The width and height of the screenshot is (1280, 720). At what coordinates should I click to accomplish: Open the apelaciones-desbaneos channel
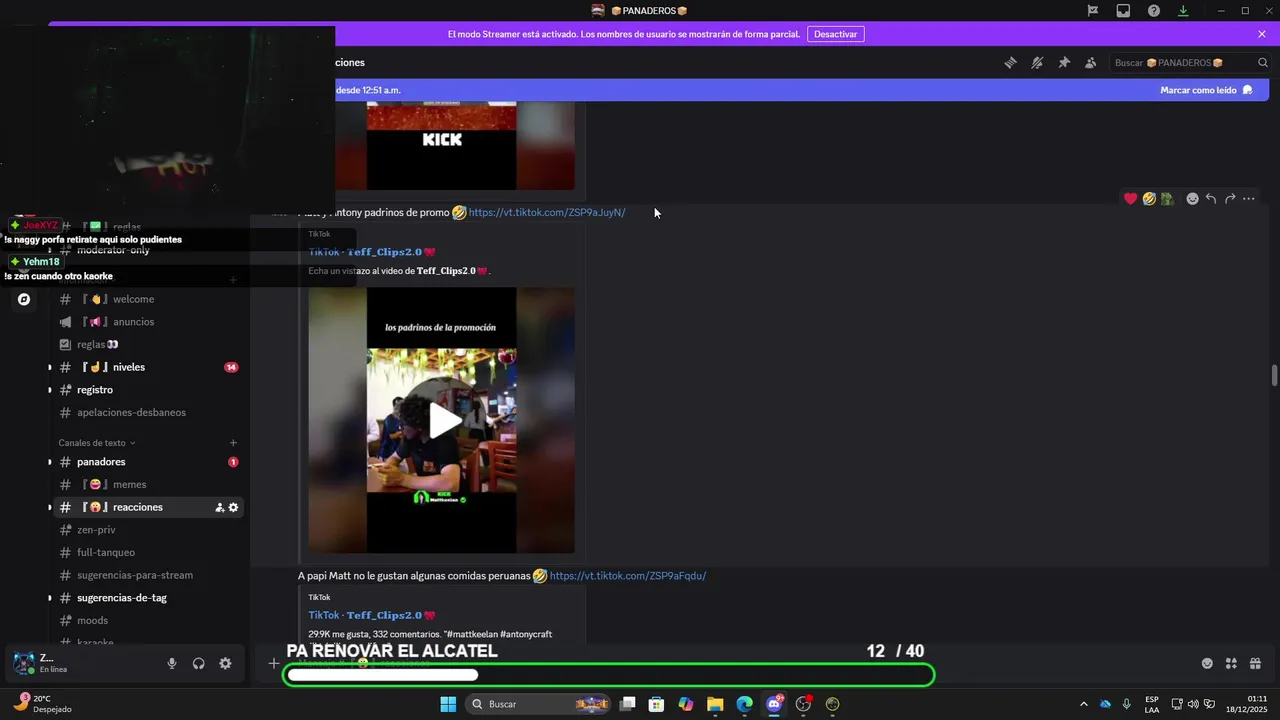tap(131, 412)
